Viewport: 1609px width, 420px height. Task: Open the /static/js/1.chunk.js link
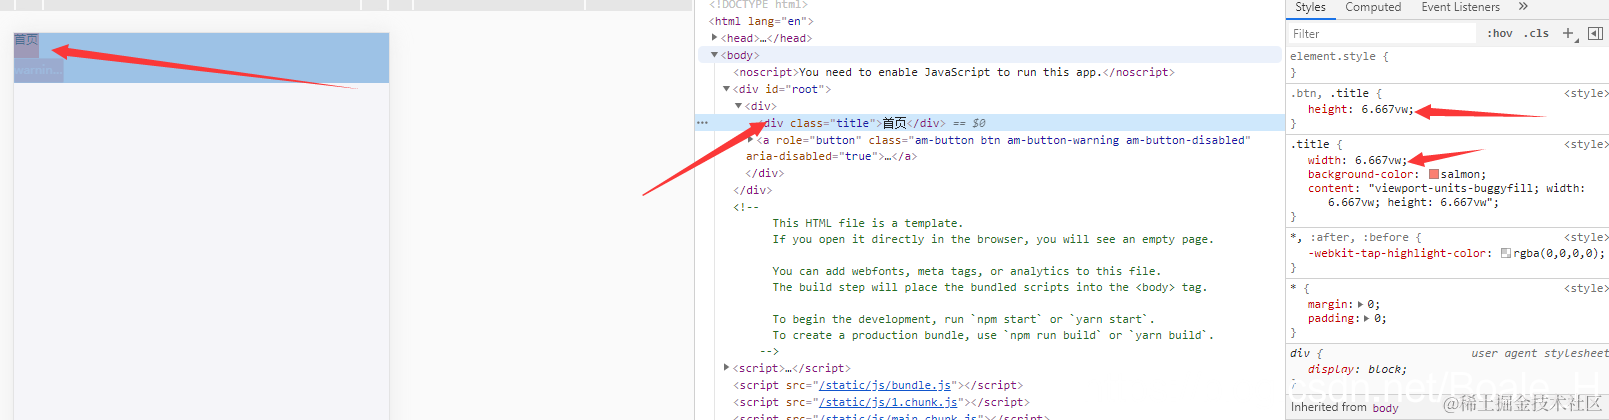click(887, 402)
